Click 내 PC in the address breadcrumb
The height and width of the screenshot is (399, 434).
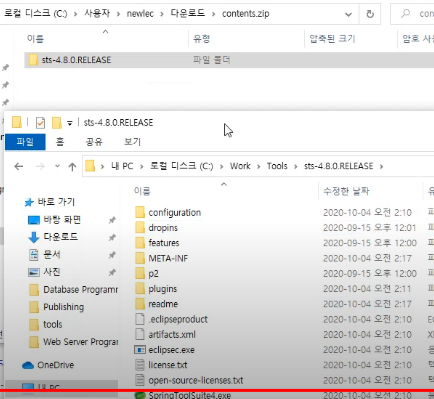click(122, 166)
